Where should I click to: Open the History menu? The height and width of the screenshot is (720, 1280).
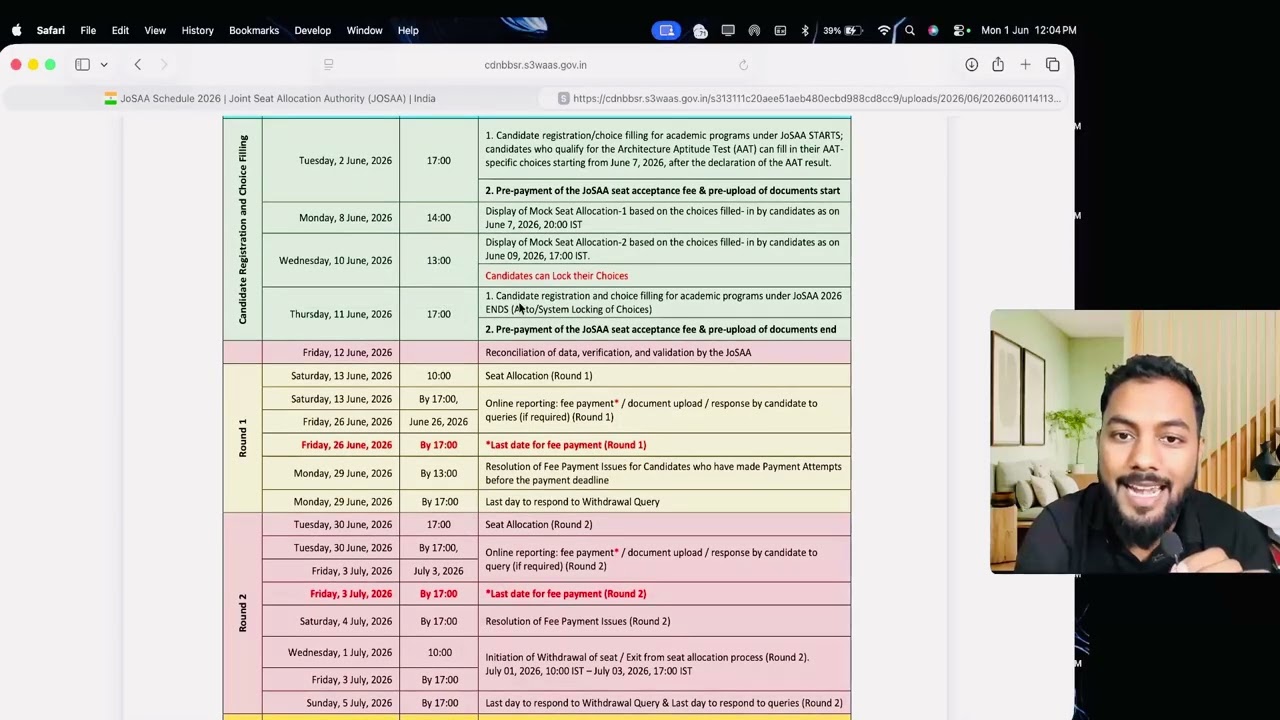[198, 30]
